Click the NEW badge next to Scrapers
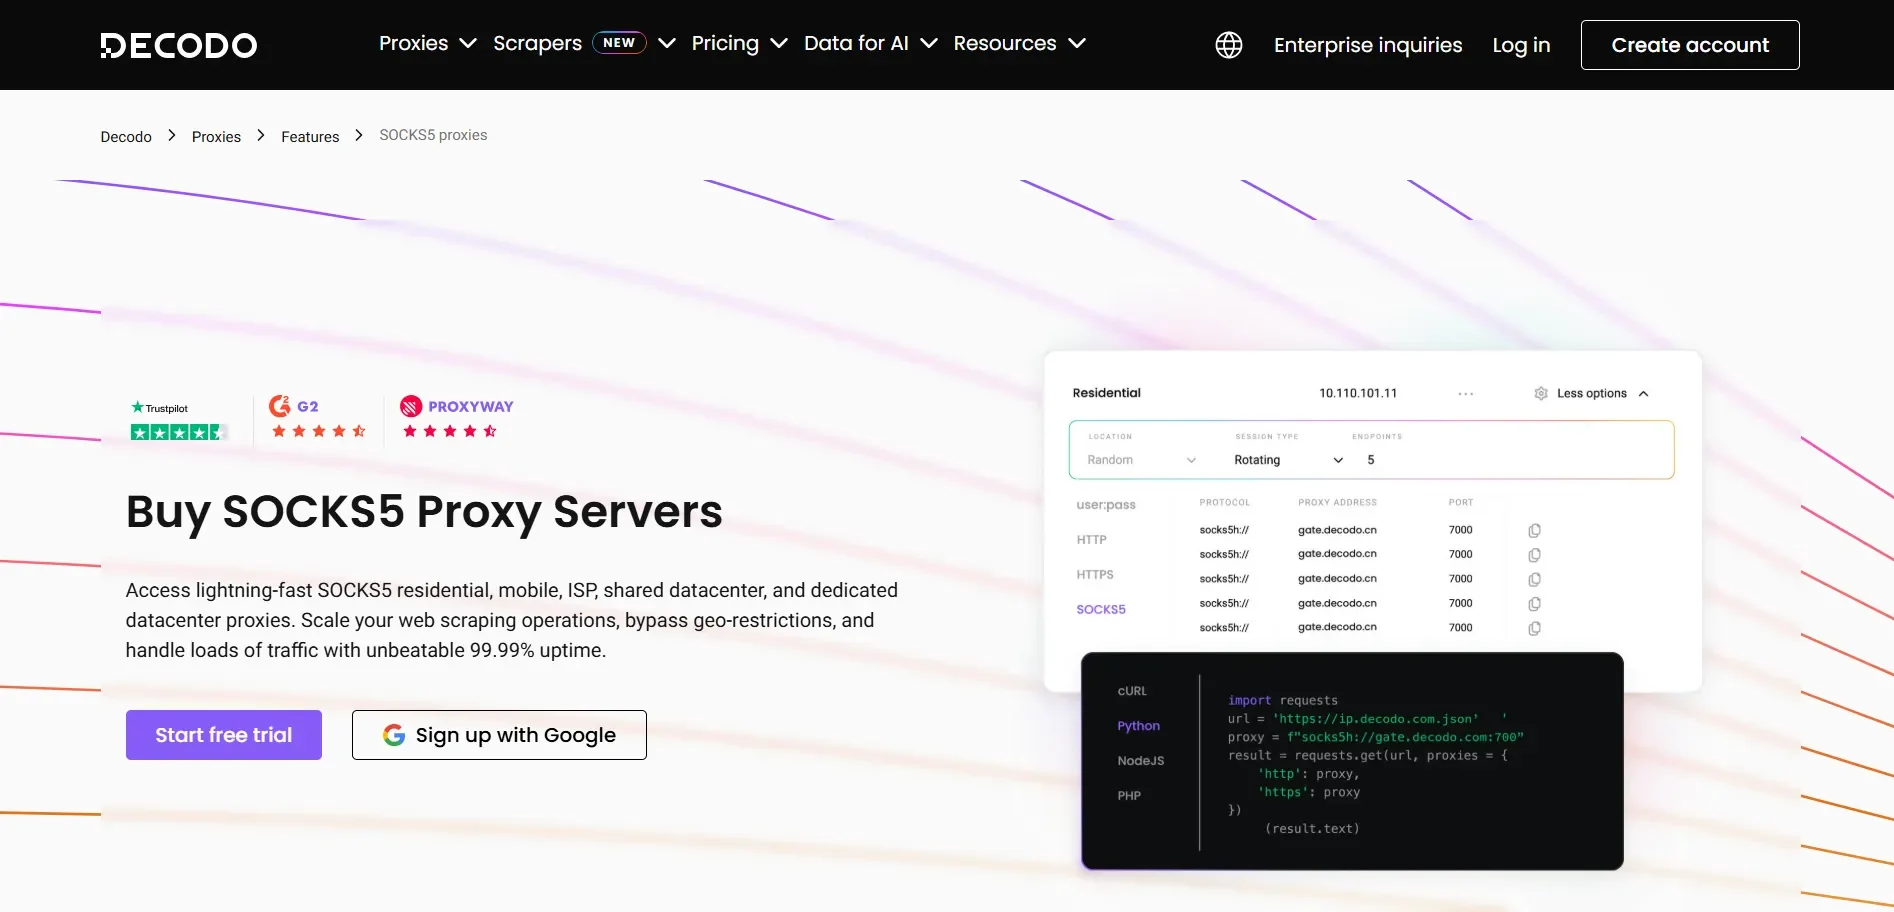This screenshot has height=912, width=1894. 619,43
